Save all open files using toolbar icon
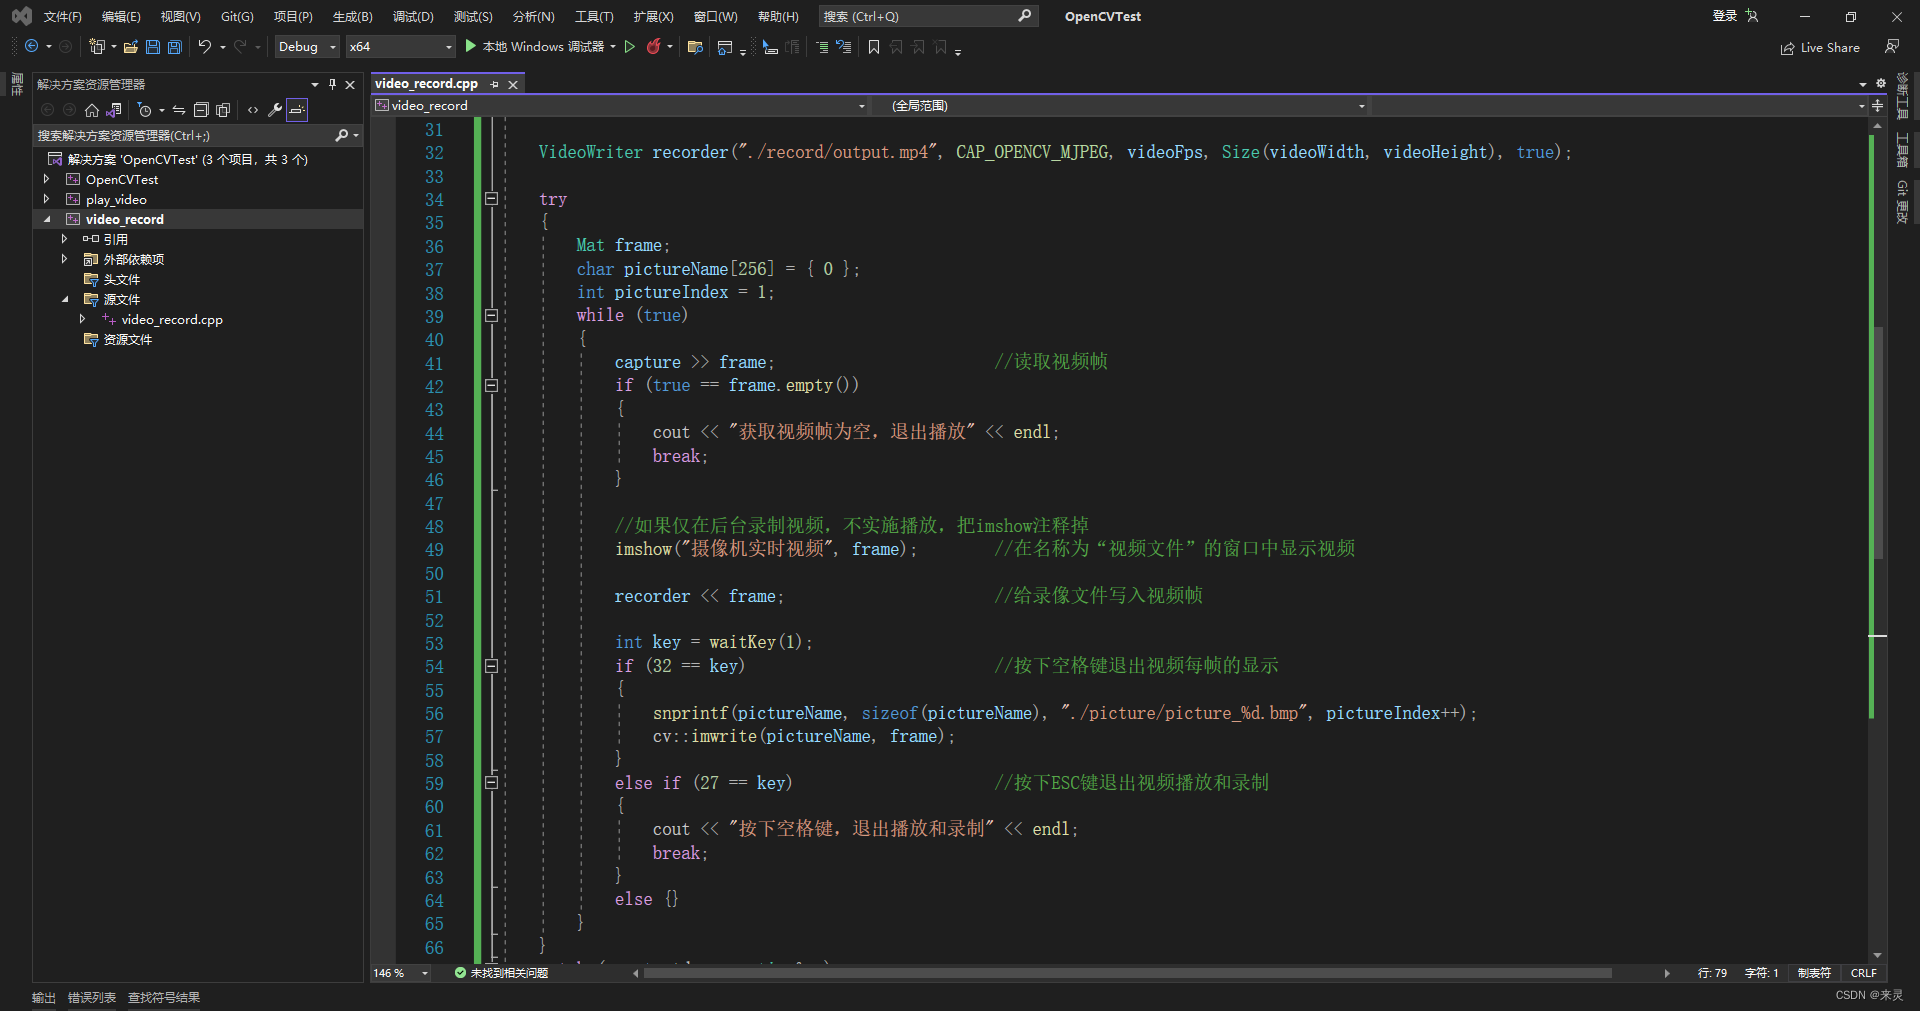Screen dimensions: 1920x1011 (x=173, y=47)
